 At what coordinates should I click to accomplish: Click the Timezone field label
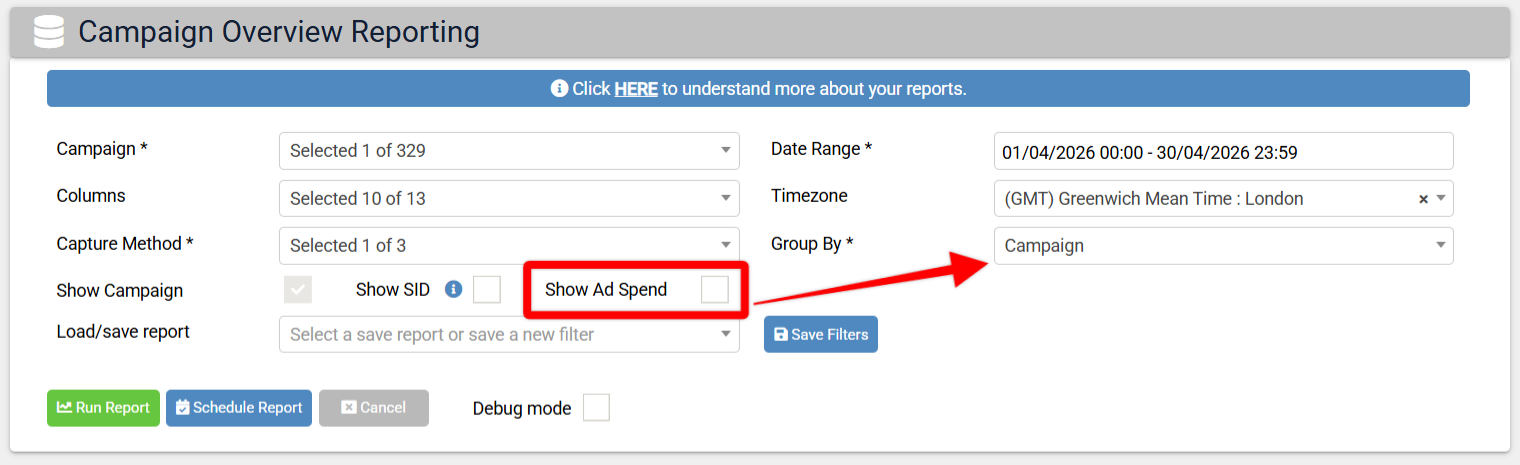pos(809,196)
